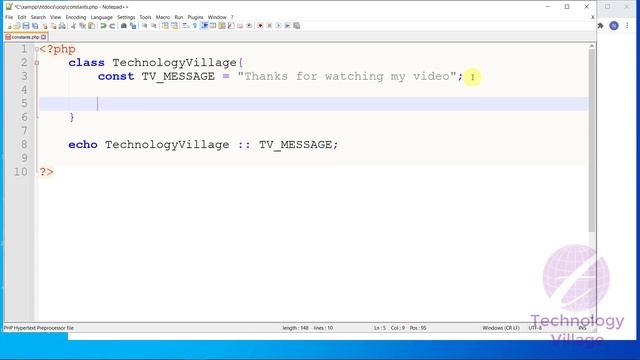Click the Close document toolbar icon
This screenshot has height=360, width=640.
(45, 26)
